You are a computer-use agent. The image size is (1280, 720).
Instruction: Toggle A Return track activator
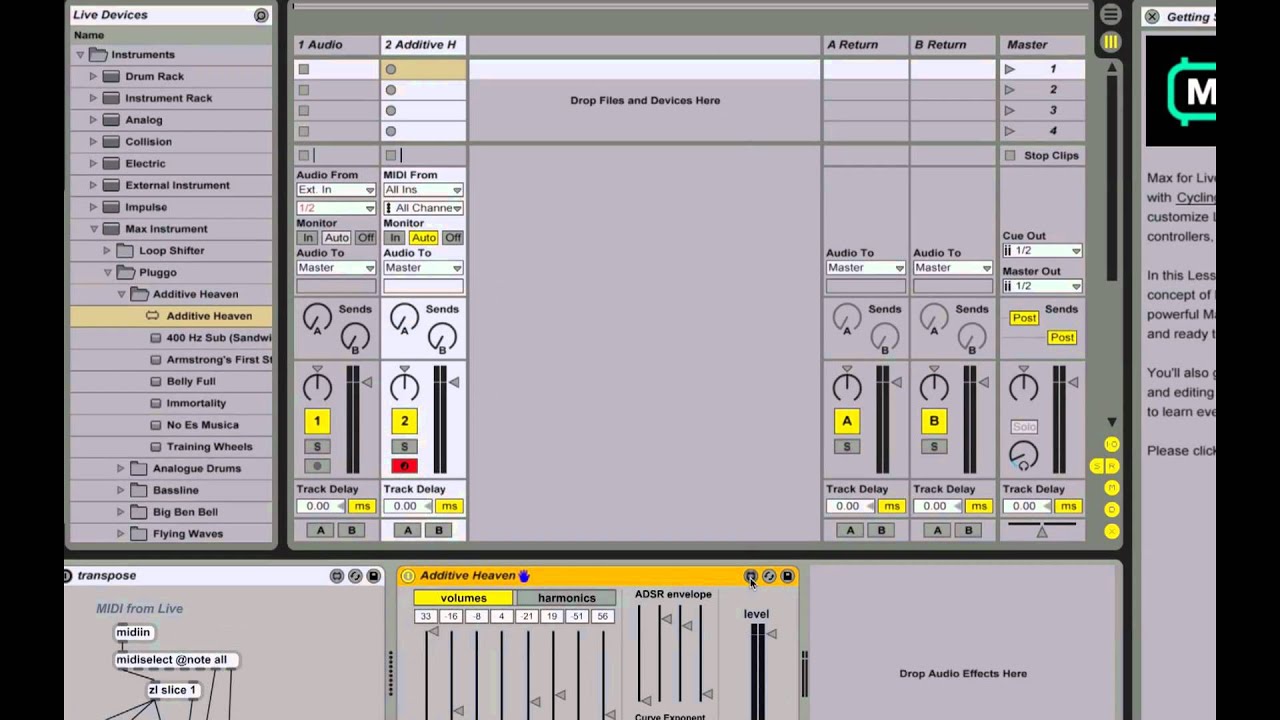(x=847, y=421)
